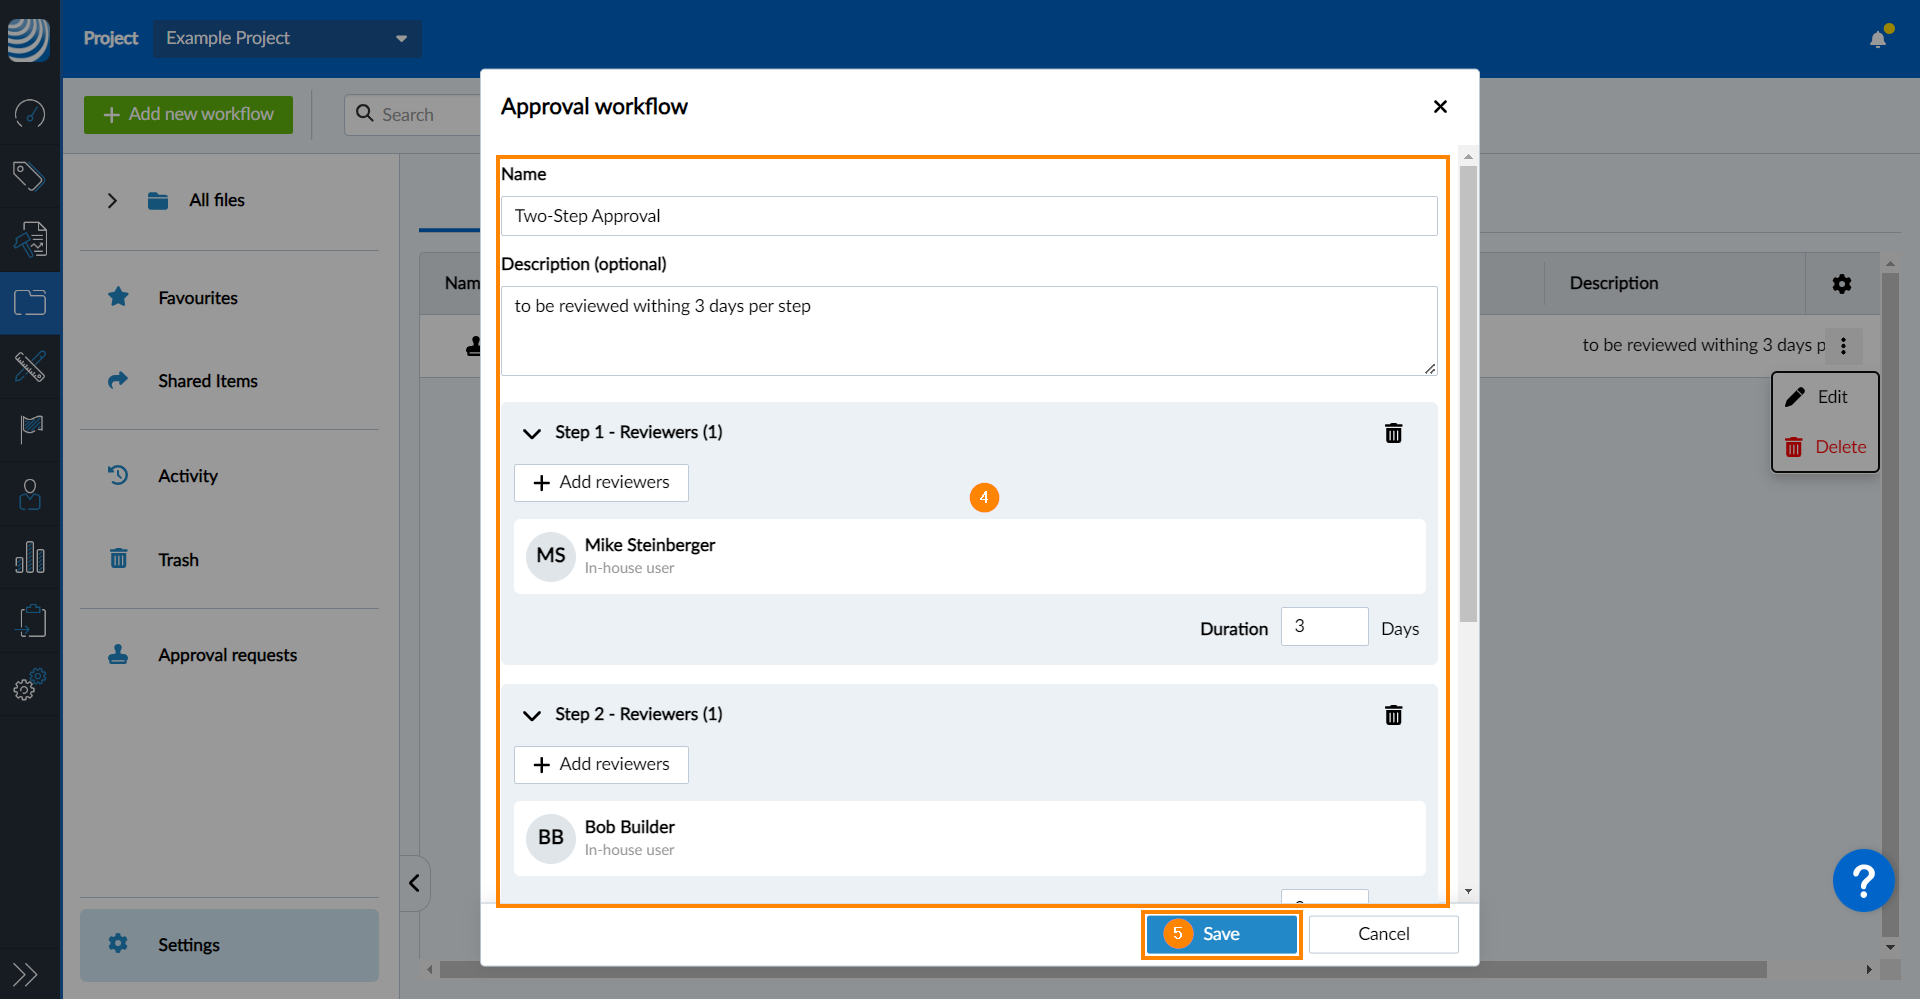Click dialog scrollbar down arrow
The width and height of the screenshot is (1920, 999).
[1468, 891]
